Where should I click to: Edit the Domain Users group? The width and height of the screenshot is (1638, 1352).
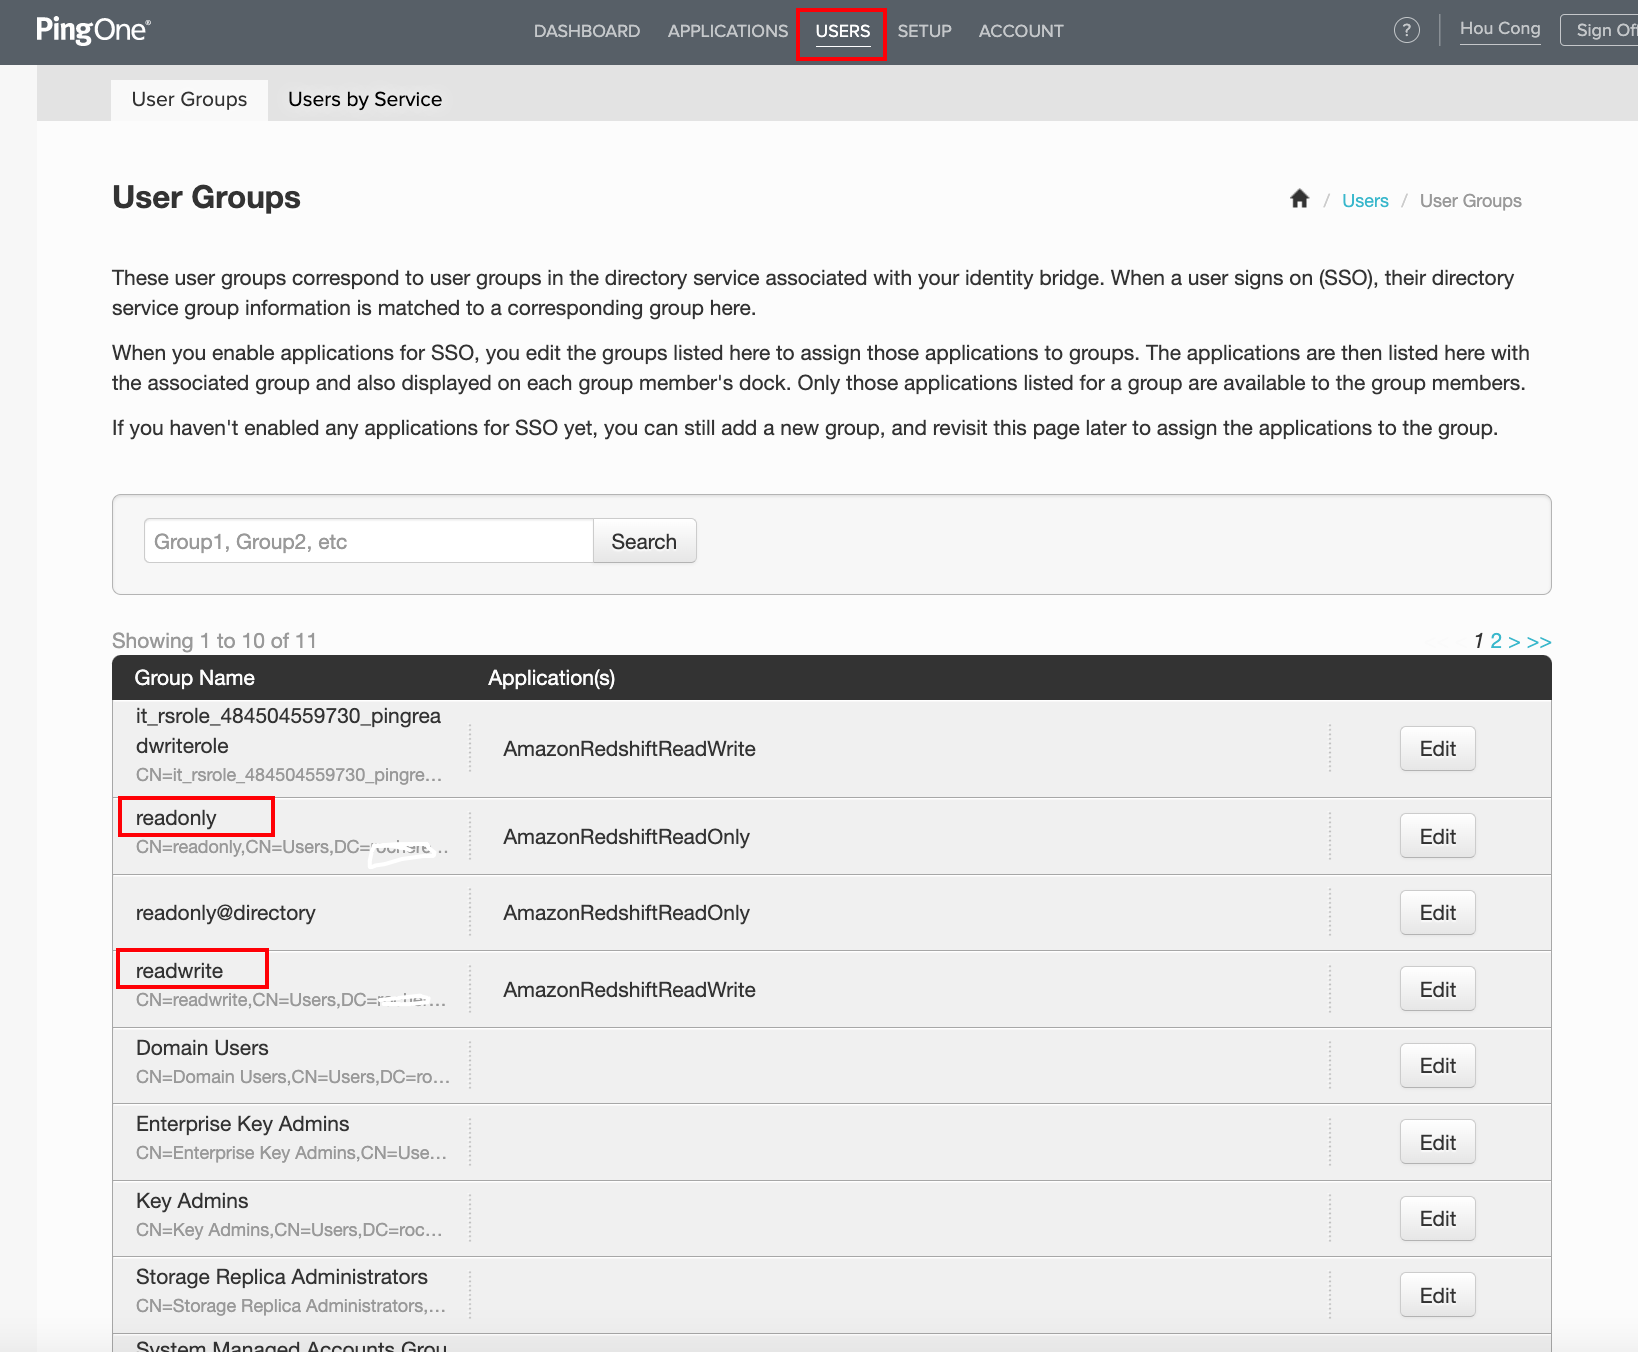coord(1437,1066)
